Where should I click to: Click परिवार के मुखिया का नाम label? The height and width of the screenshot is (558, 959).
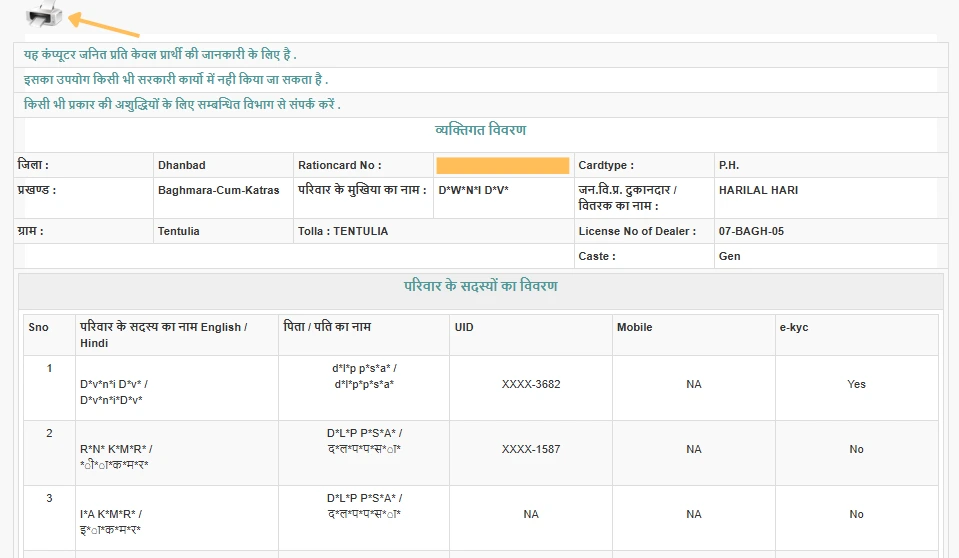point(362,190)
